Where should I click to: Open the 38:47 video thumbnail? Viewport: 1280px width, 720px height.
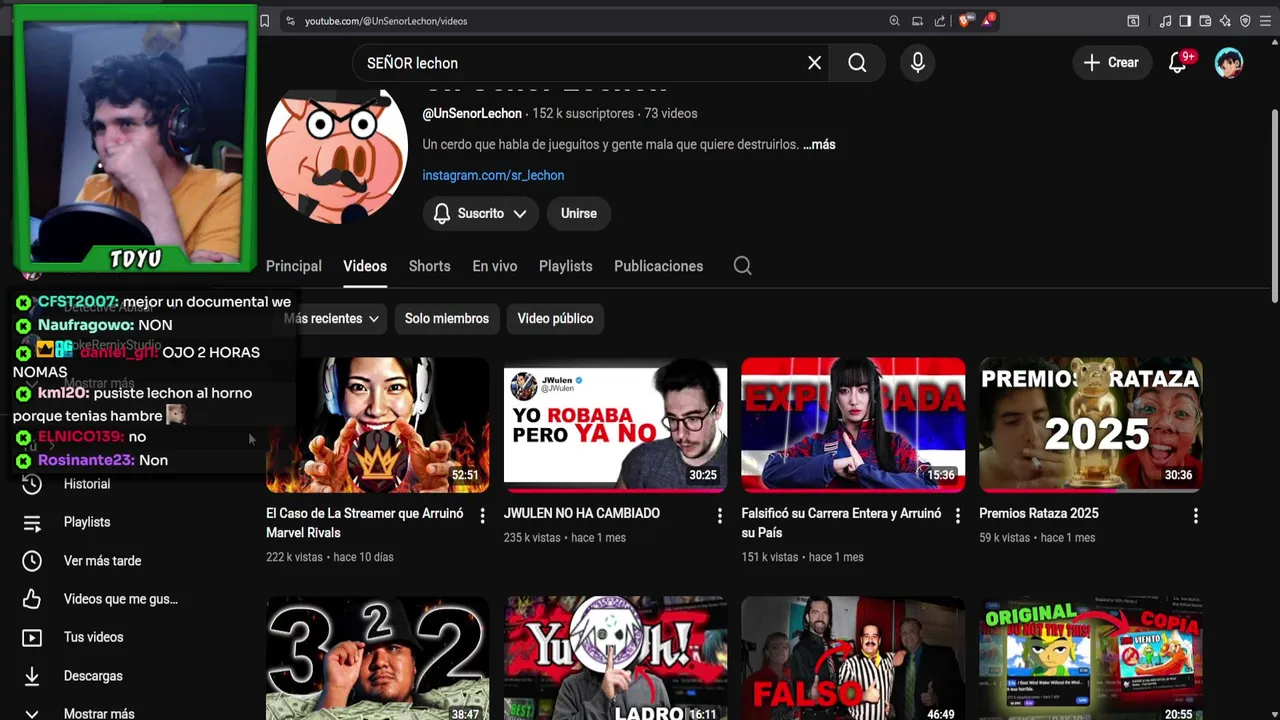[378, 658]
